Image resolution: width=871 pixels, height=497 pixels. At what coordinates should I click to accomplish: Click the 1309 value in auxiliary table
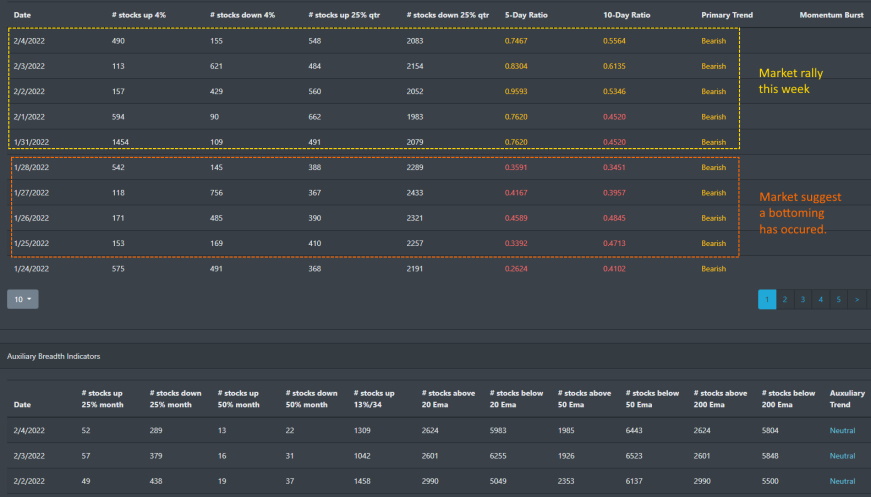click(x=362, y=430)
